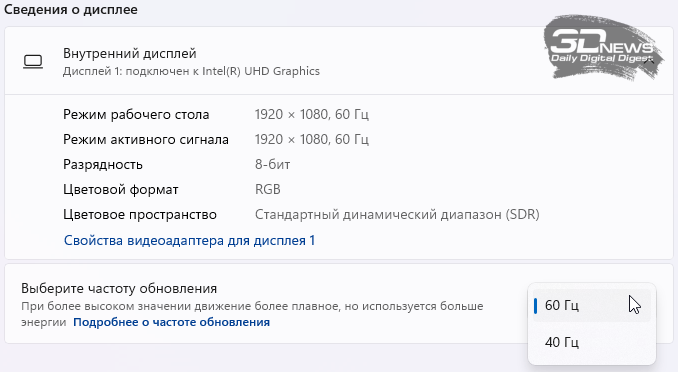
Task: Click the Дисплей 1 Intel UHD Graphics subtitle
Action: [191, 71]
